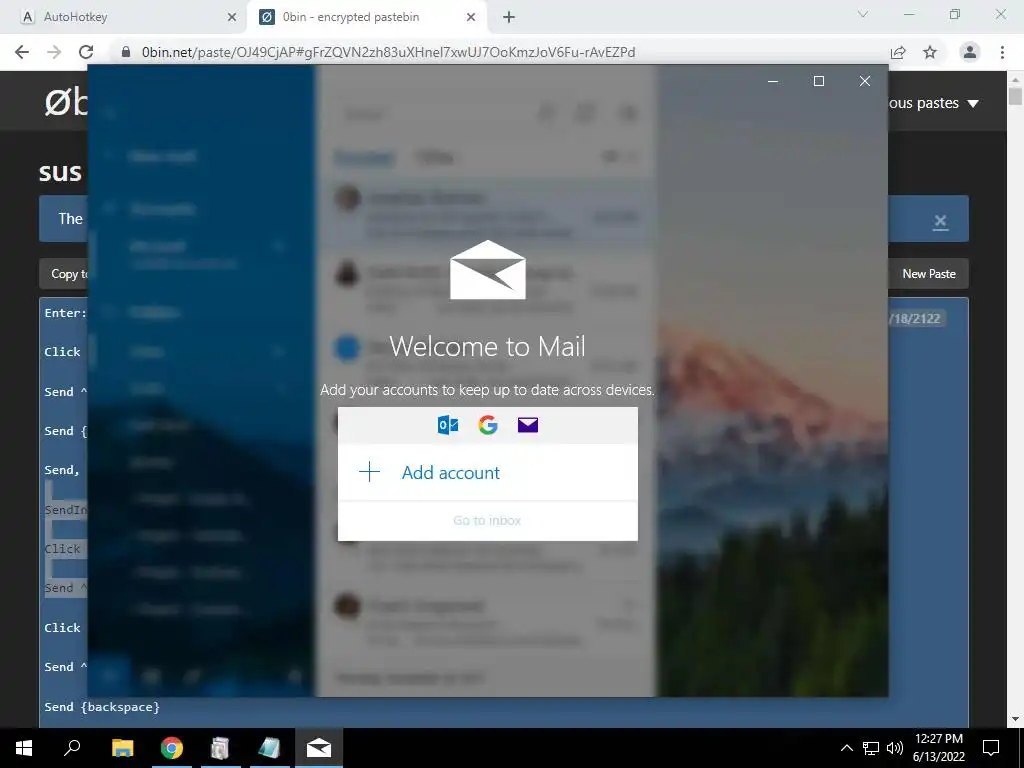Open Chrome tab search chevron
Viewport: 1024px width, 768px height.
[863, 14]
